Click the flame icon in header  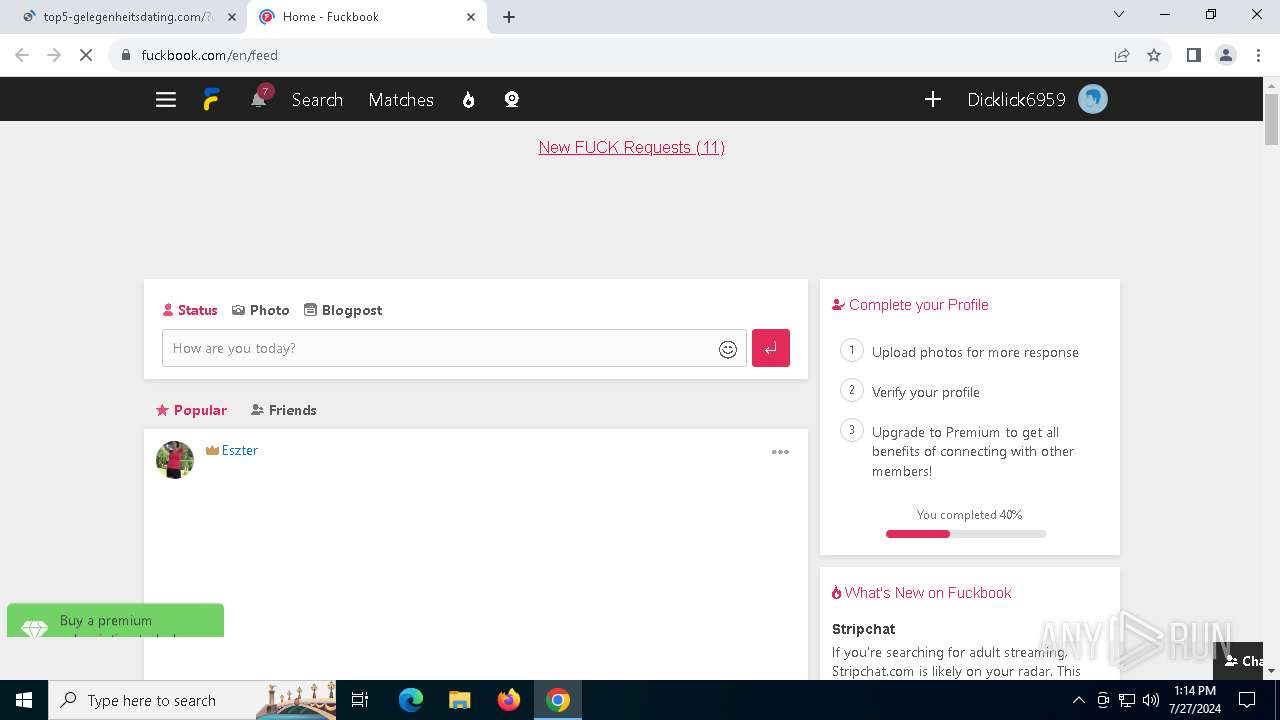[468, 100]
